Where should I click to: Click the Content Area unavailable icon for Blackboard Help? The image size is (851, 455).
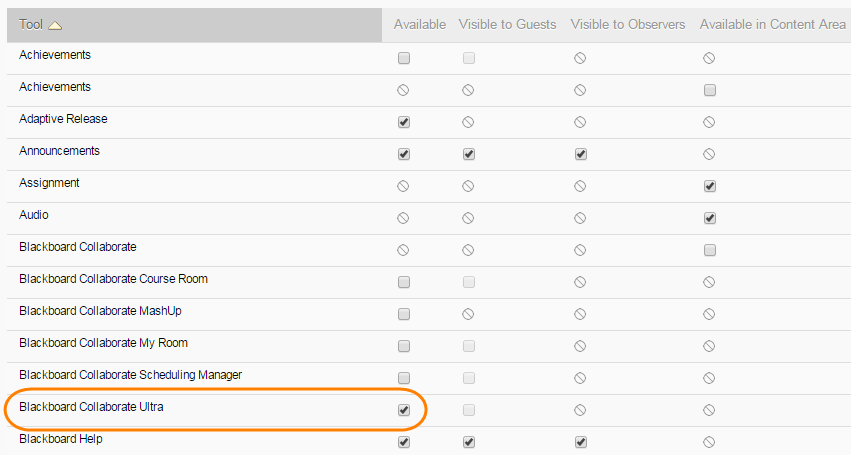(709, 442)
